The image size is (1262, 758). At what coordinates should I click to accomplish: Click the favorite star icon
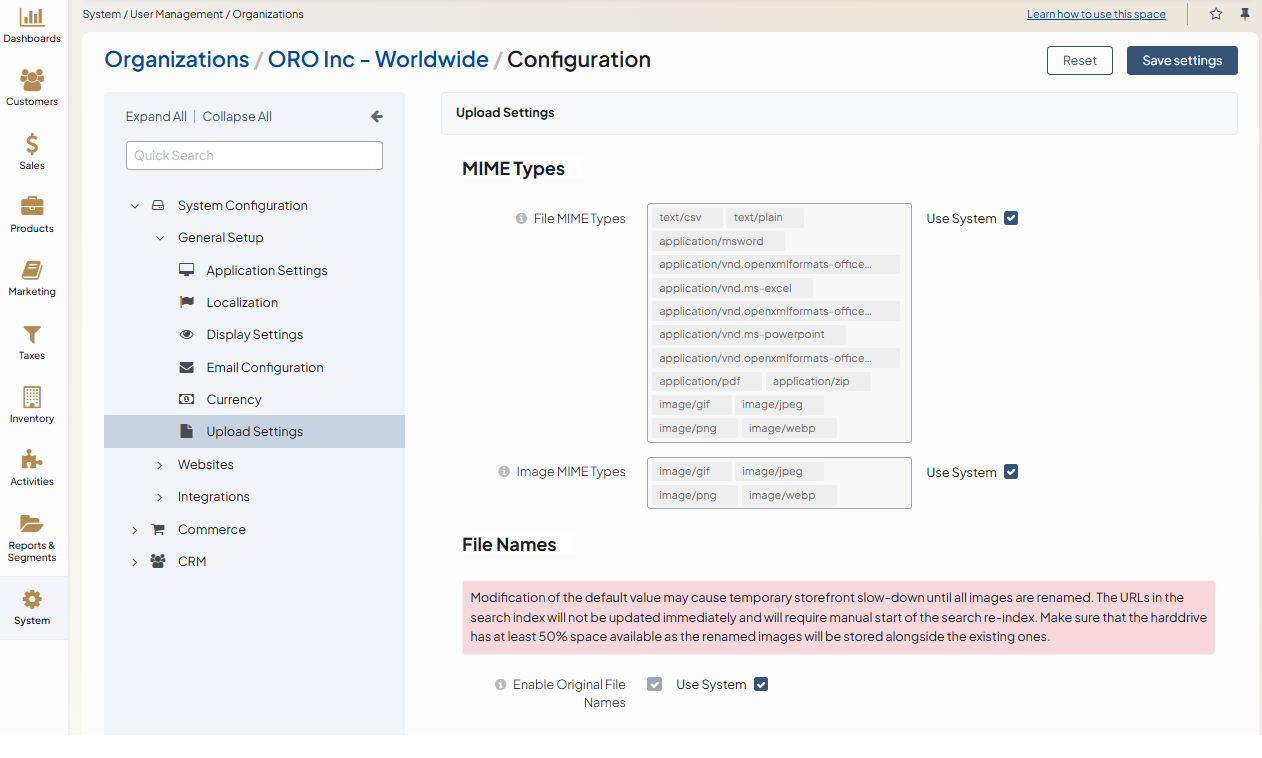[x=1216, y=14]
